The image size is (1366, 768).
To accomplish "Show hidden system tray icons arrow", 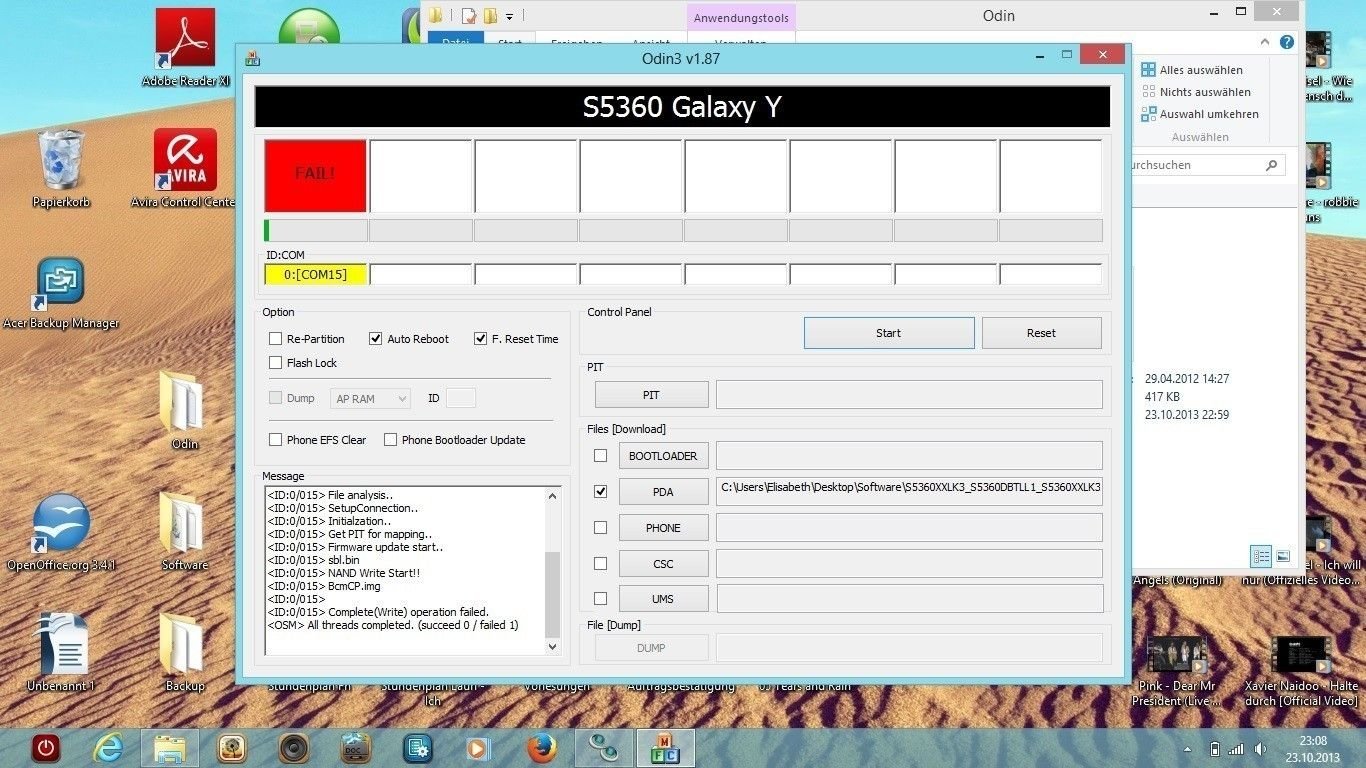I will 1187,749.
